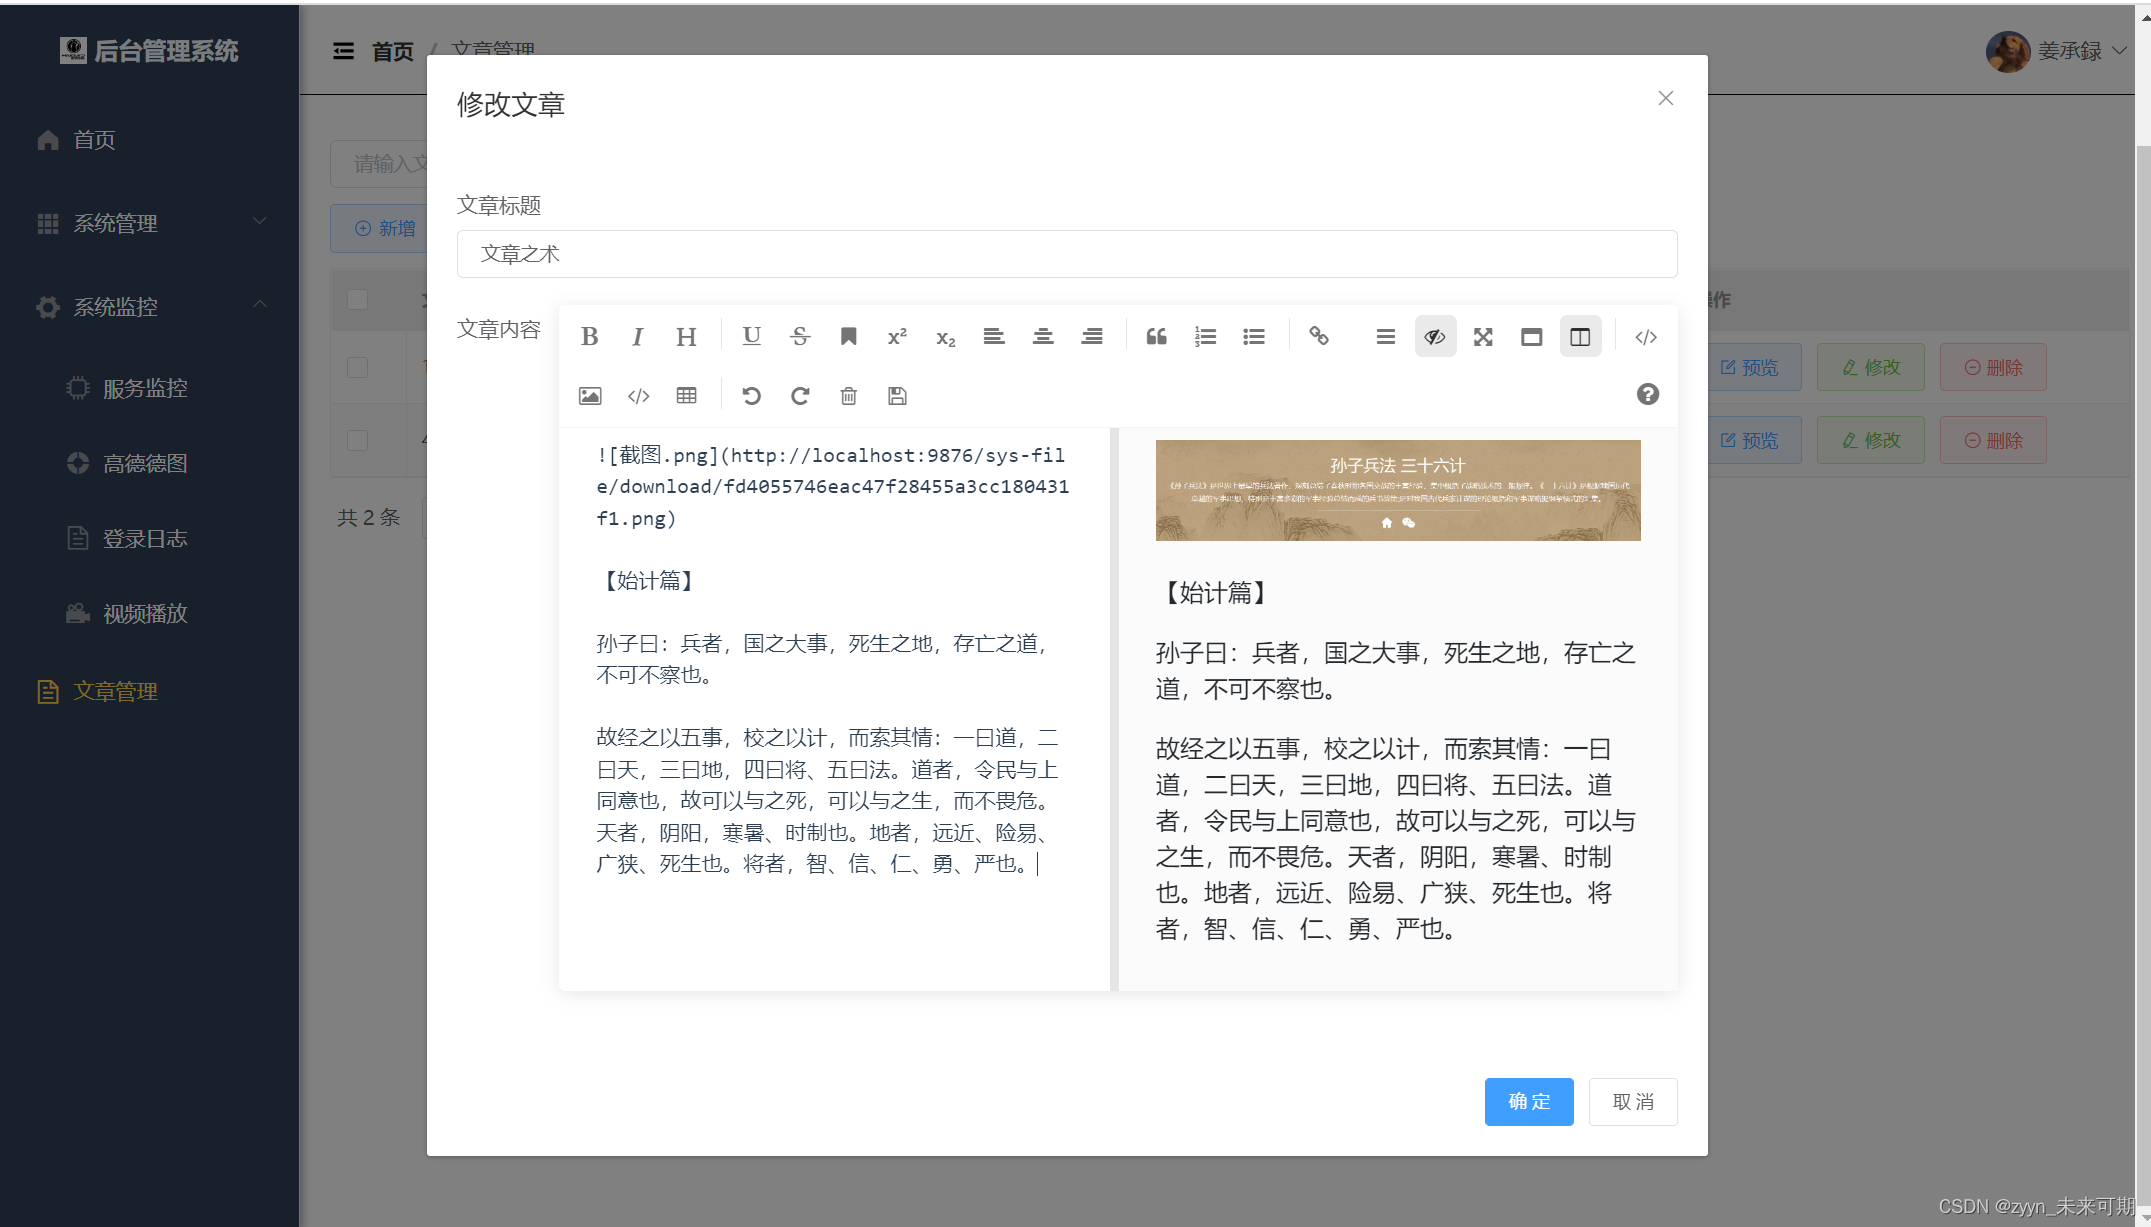This screenshot has width=2151, height=1227.
Task: Undo the last edit
Action: (751, 395)
